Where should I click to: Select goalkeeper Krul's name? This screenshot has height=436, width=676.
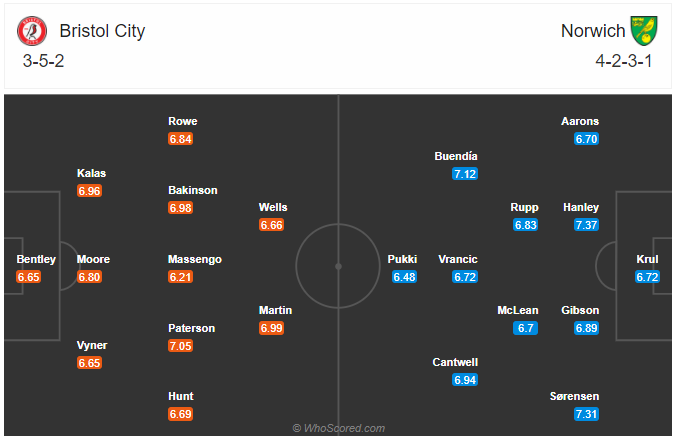pos(647,259)
